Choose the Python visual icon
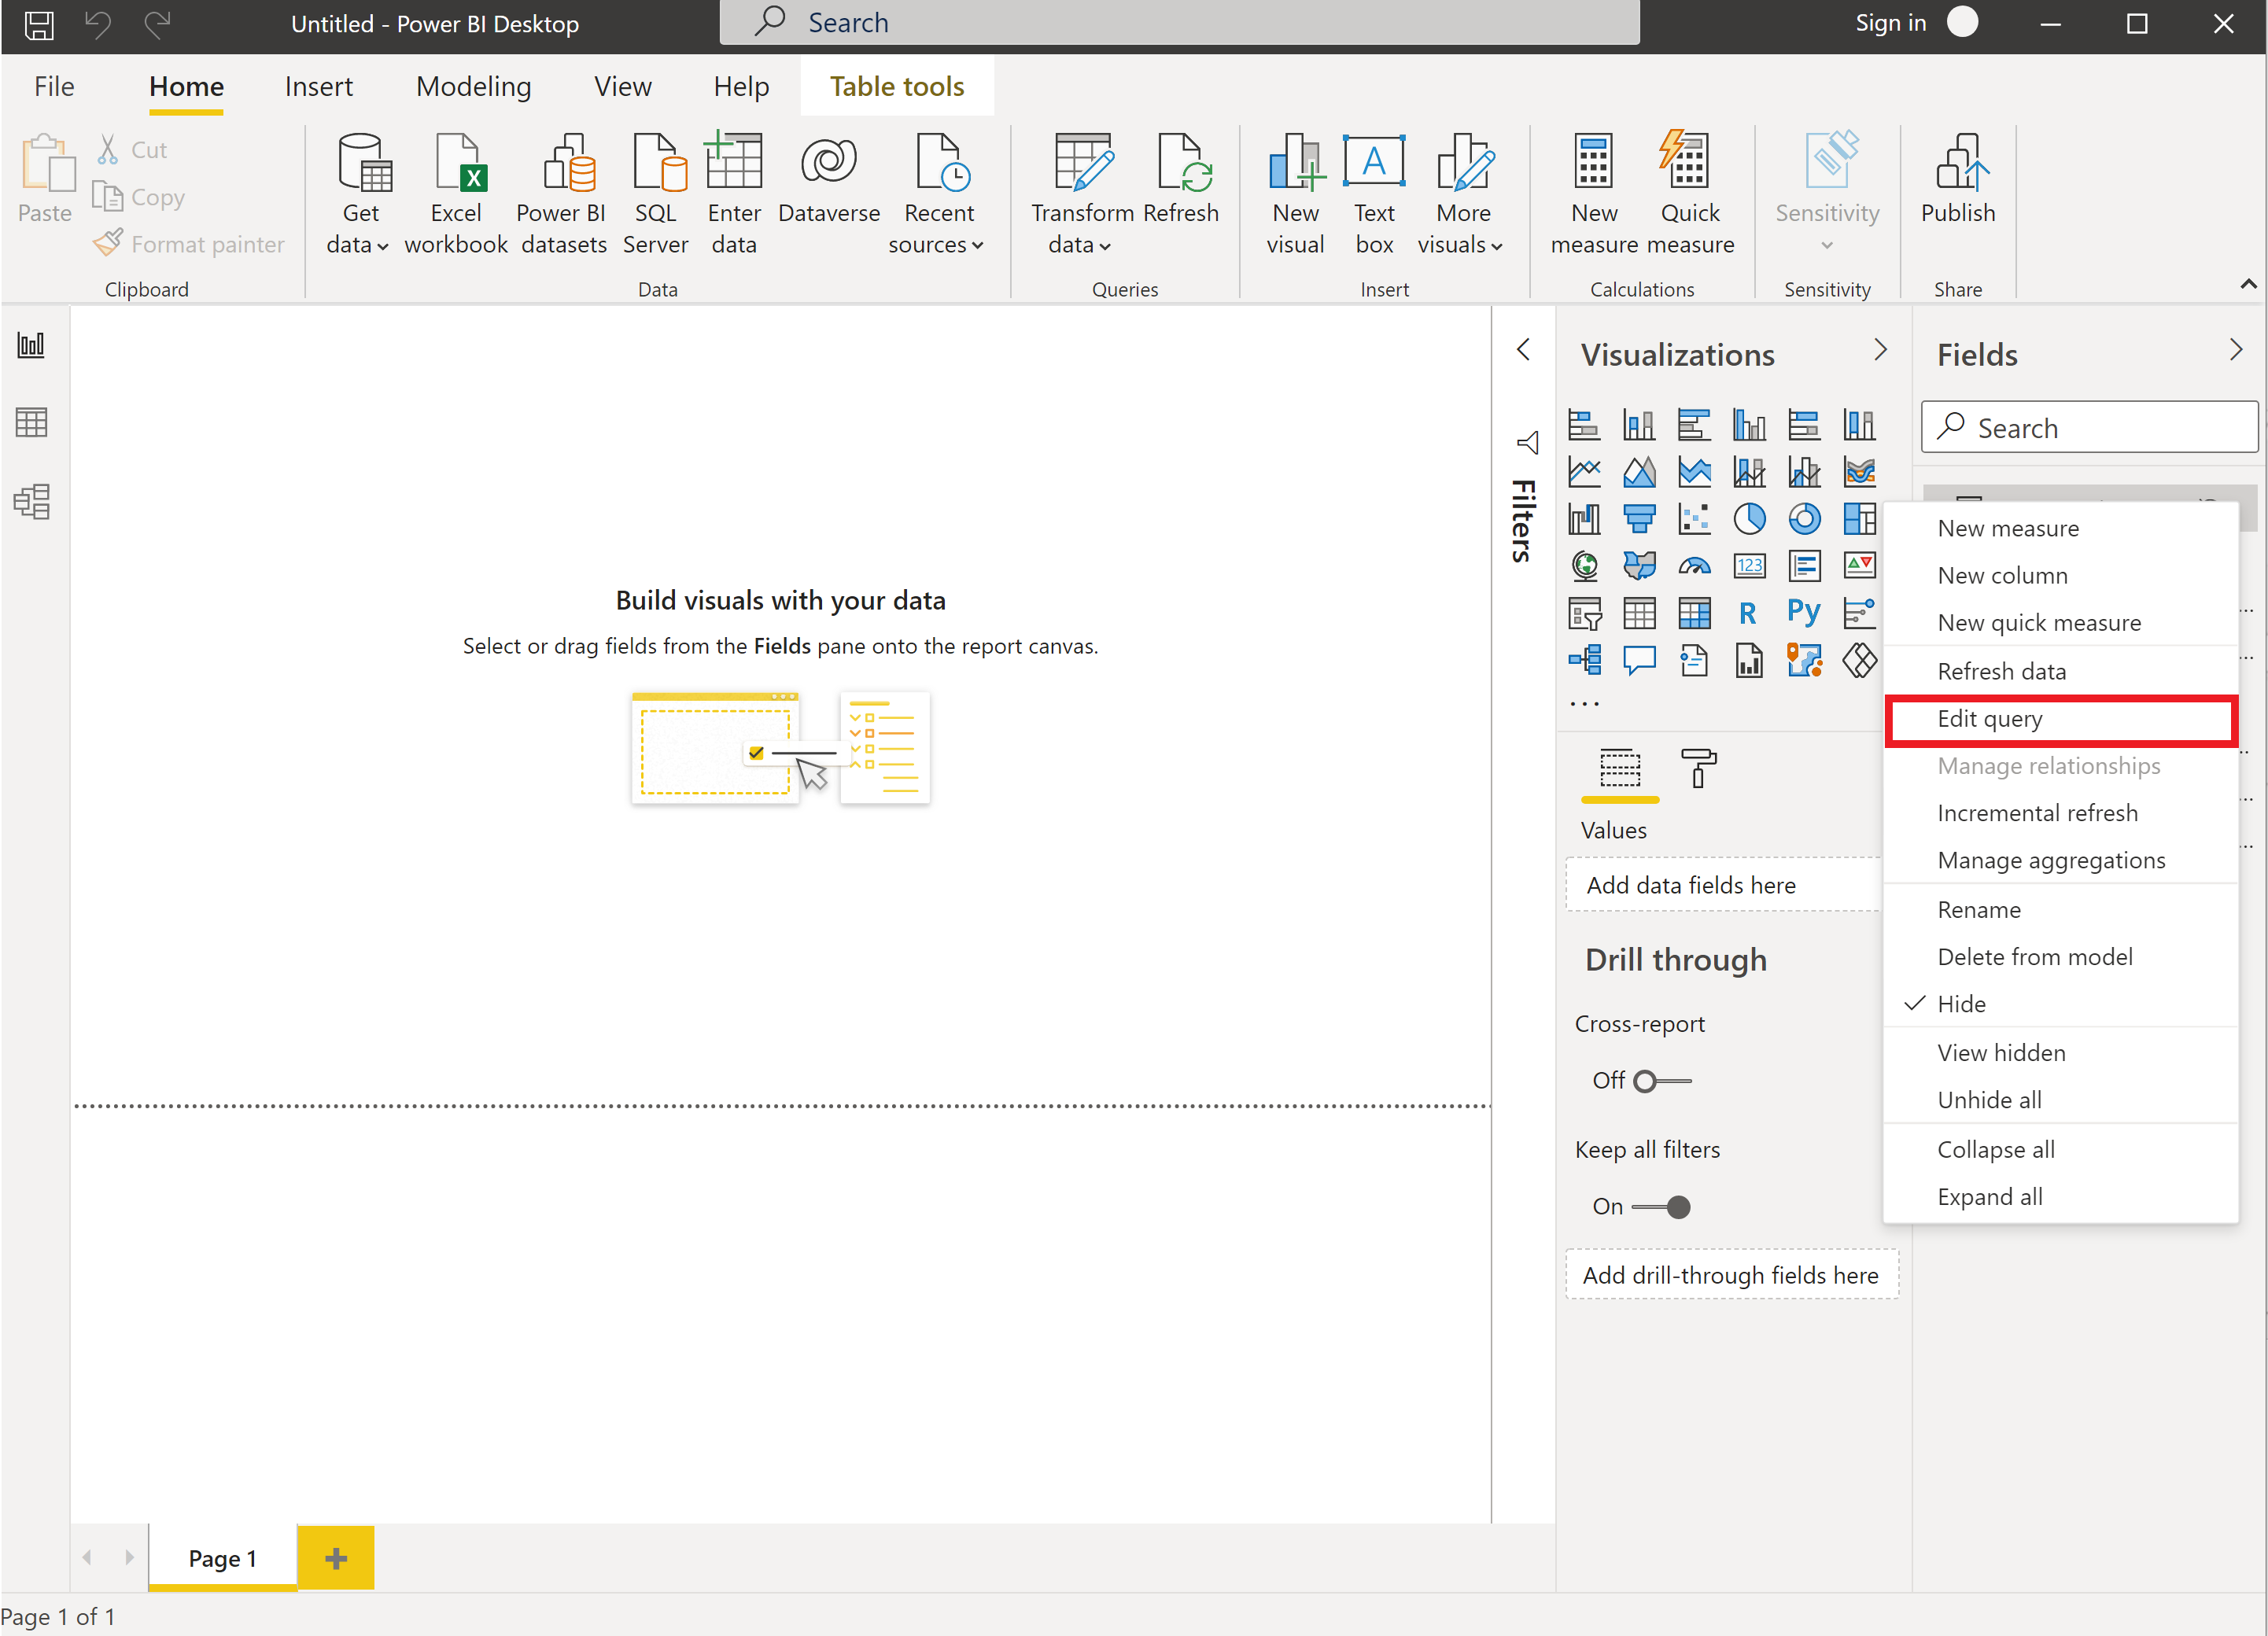This screenshot has height=1636, width=2268. pyautogui.click(x=1803, y=612)
